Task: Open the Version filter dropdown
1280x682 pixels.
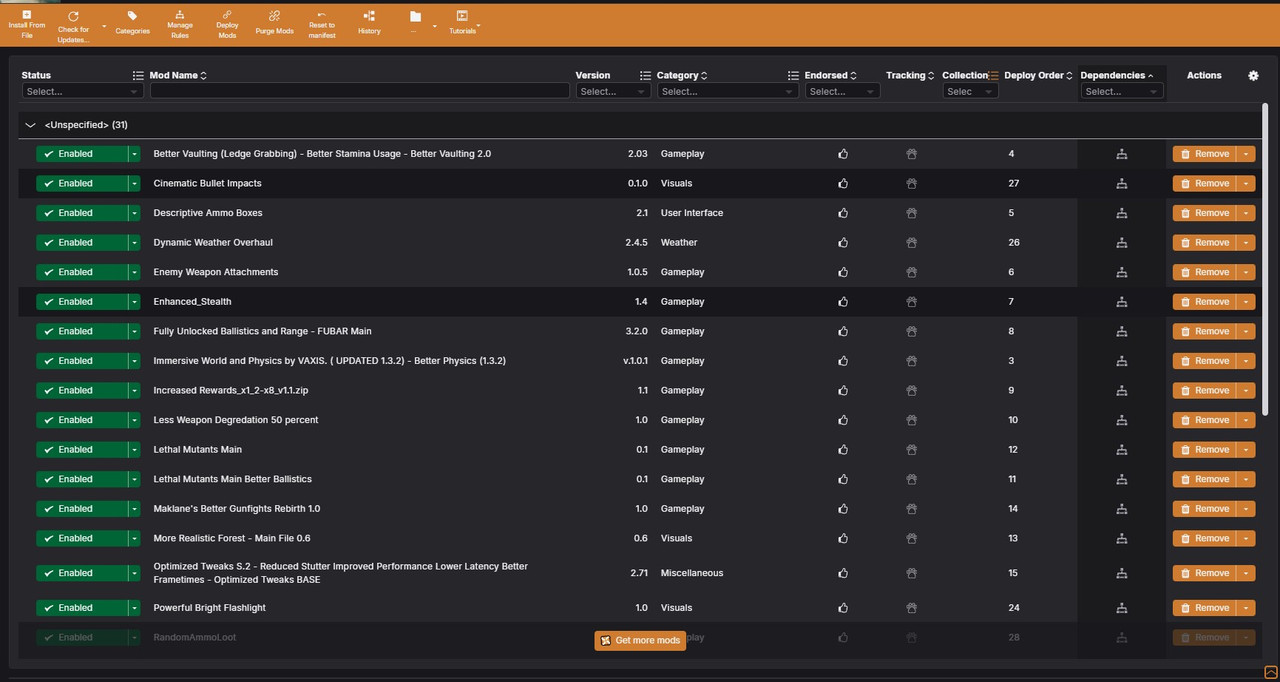Action: (x=613, y=91)
